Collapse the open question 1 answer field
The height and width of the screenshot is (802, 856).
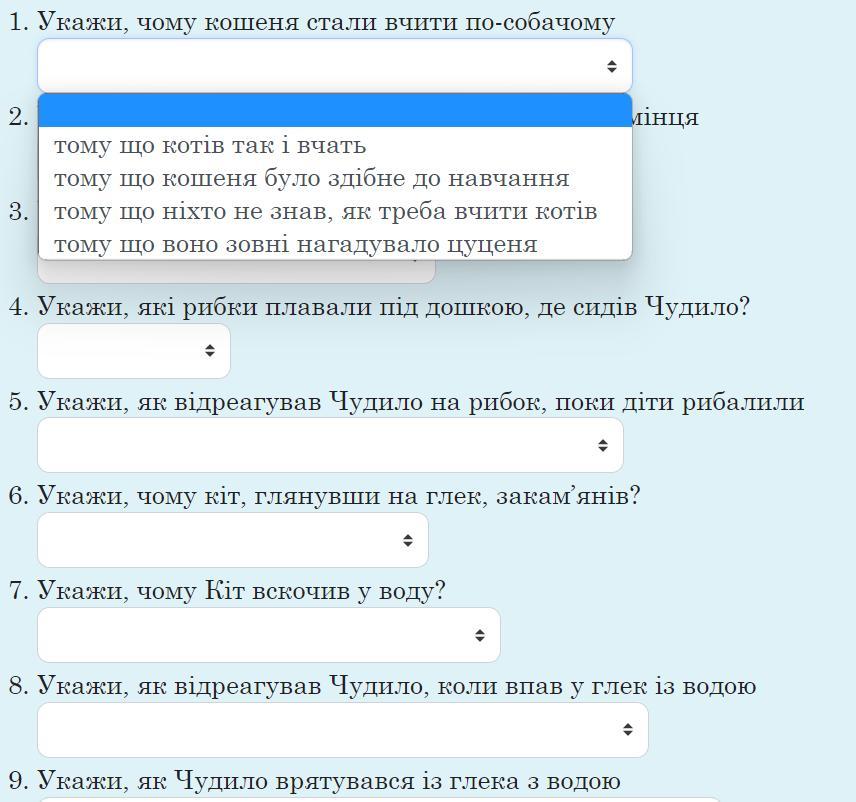coord(335,66)
